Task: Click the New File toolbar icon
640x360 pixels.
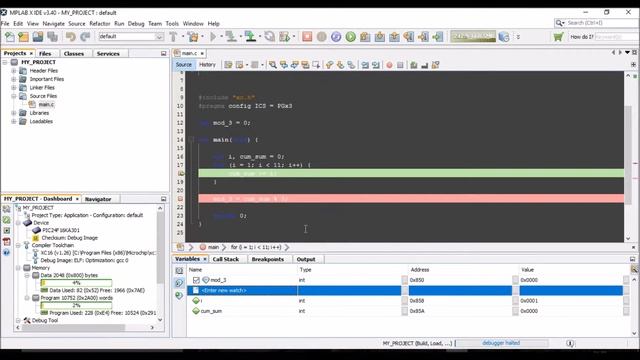Action: [9, 37]
